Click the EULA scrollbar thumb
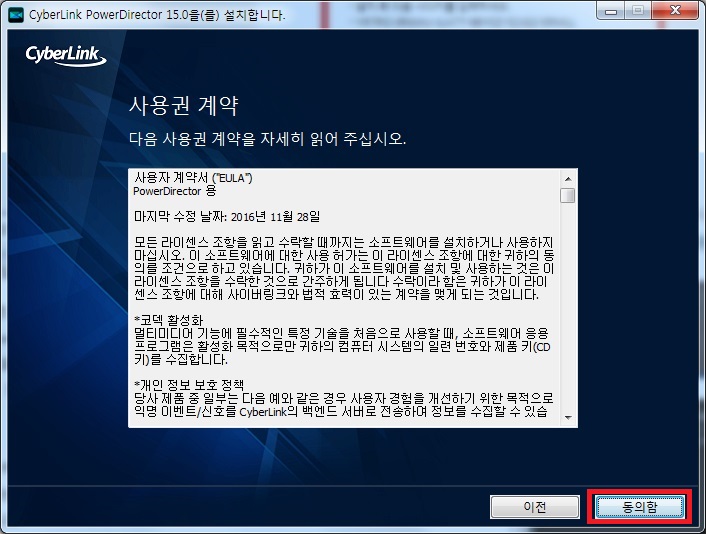 (568, 195)
